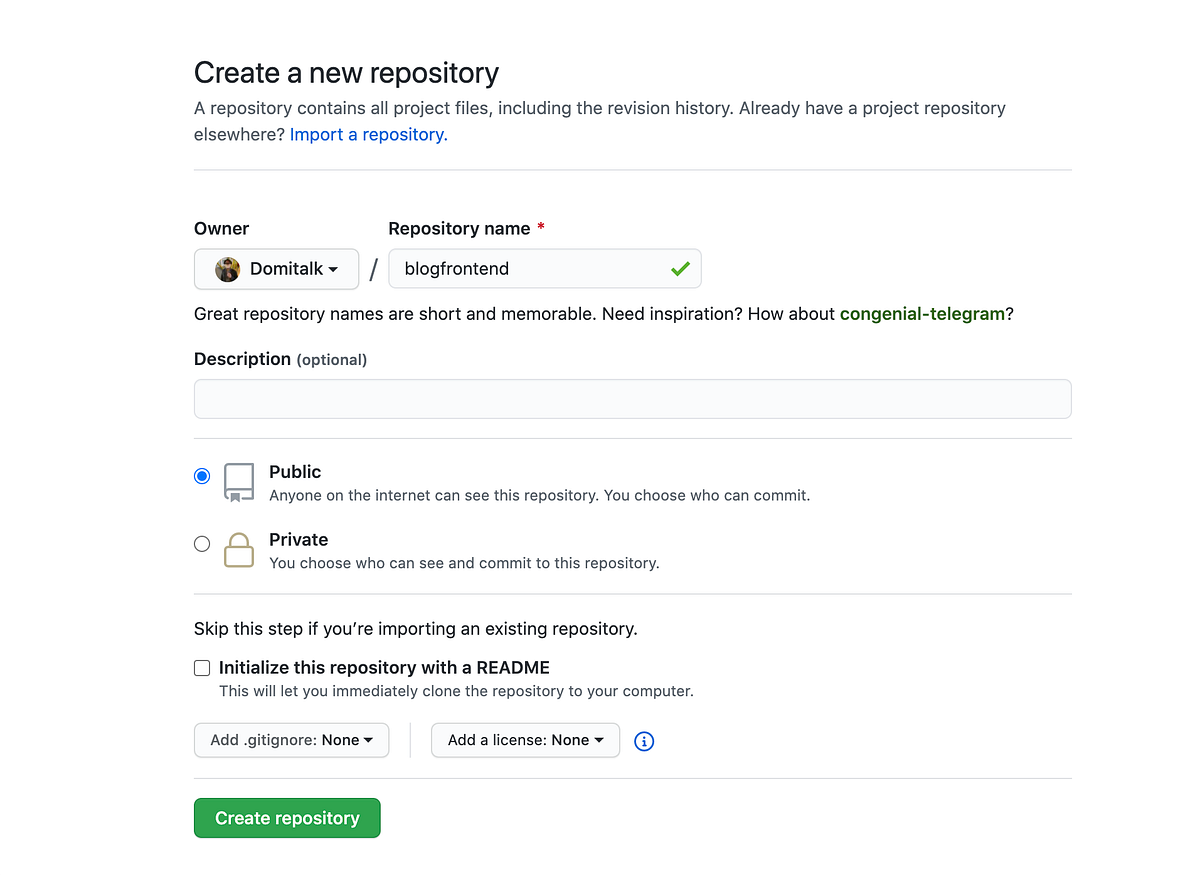Click the green checkmark beside repository name

tap(680, 268)
